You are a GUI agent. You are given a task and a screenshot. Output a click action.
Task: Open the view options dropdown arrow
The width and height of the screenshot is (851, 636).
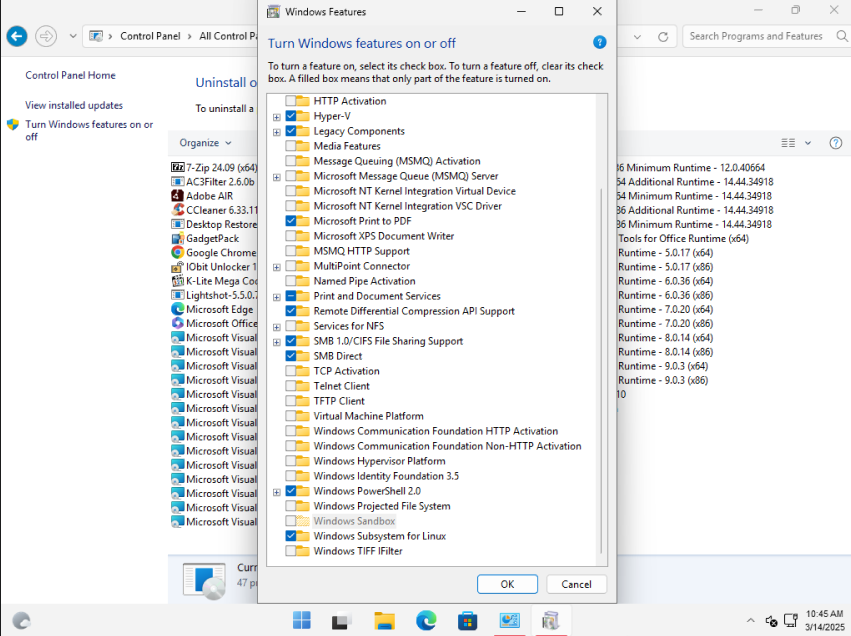808,143
